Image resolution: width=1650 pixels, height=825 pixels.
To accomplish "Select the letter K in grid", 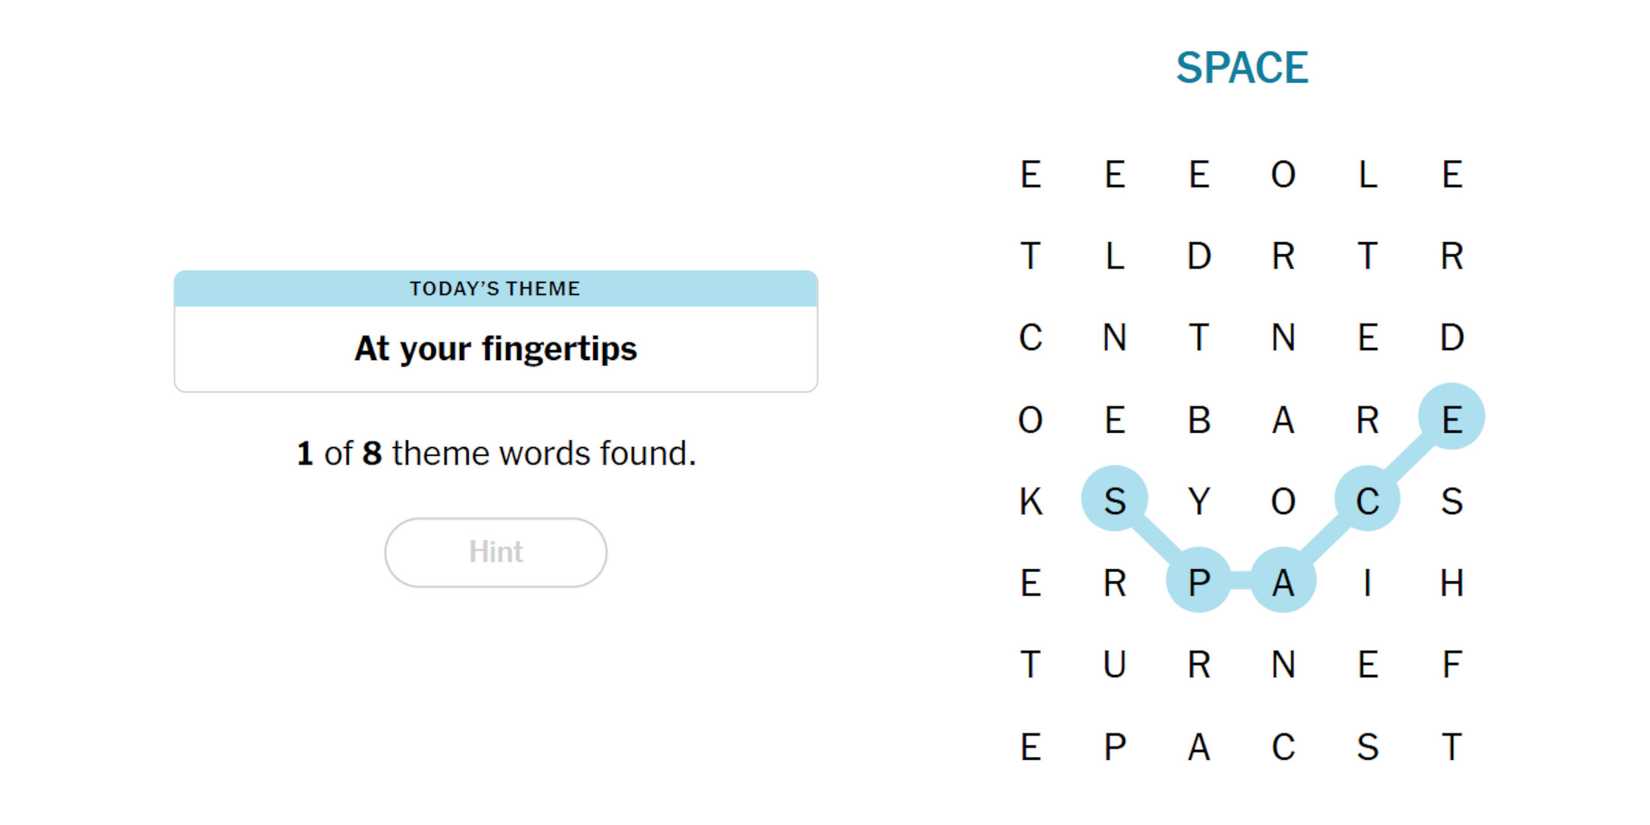I will pos(1030,499).
